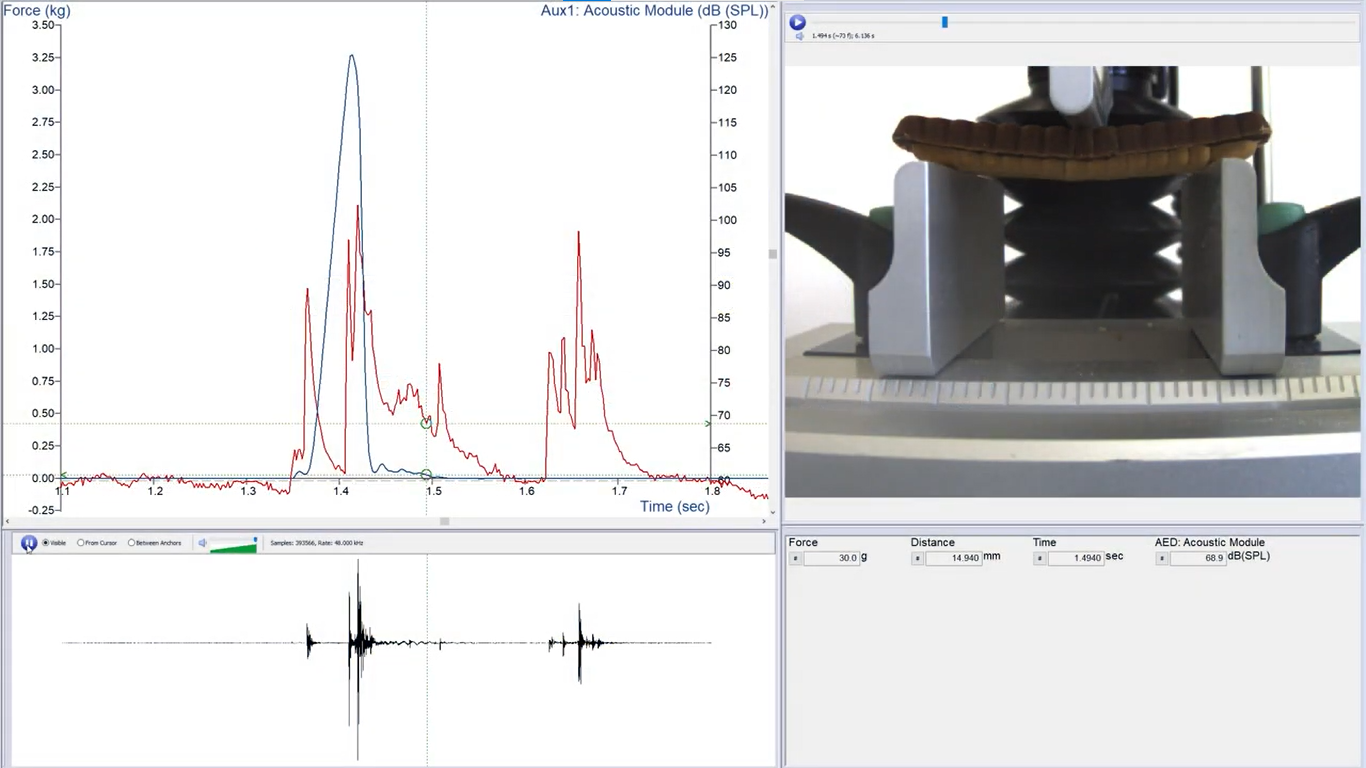Click the green cursor marker on acoustic curve
The height and width of the screenshot is (768, 1366).
(426, 424)
